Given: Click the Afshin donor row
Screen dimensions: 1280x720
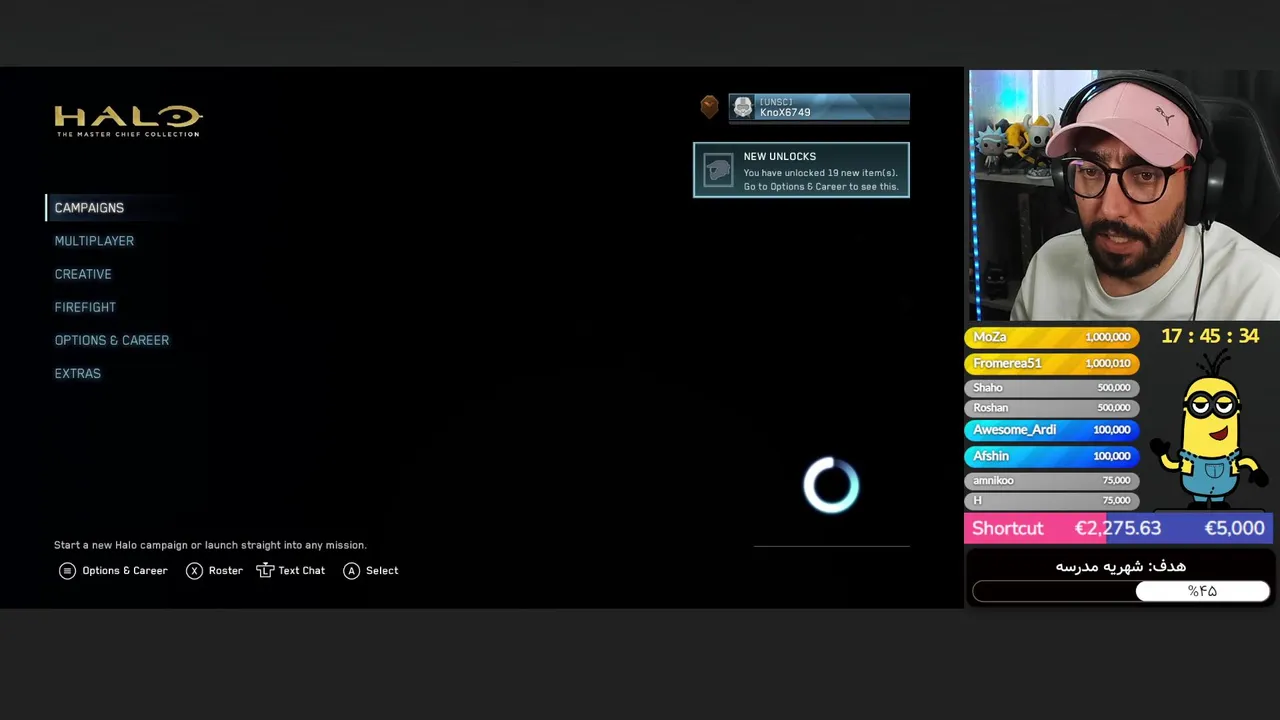Looking at the screenshot, I should tap(1051, 456).
